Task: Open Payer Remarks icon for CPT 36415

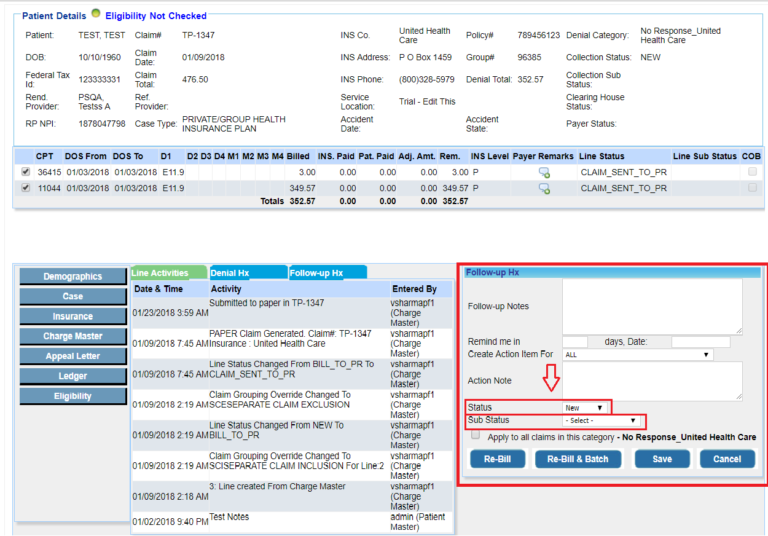Action: [544, 172]
